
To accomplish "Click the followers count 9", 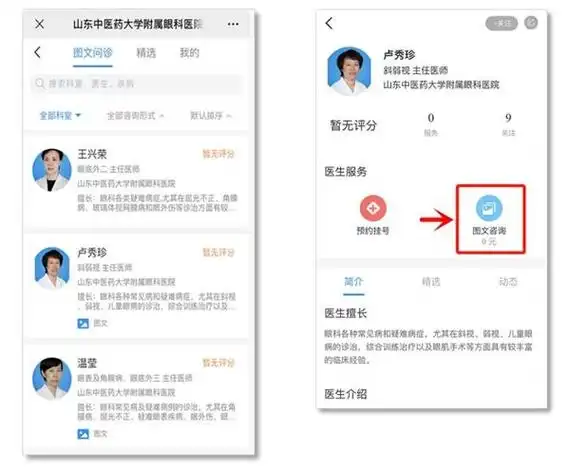I will coord(508,118).
